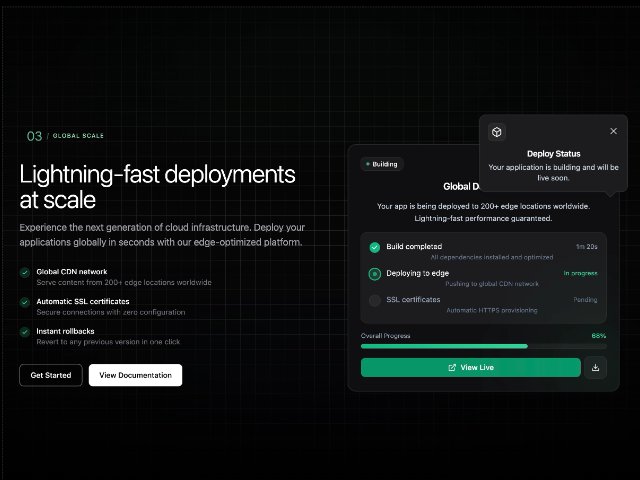Click the Instant rollbacks check icon
Image resolution: width=640 pixels, height=480 pixels.
(25, 332)
